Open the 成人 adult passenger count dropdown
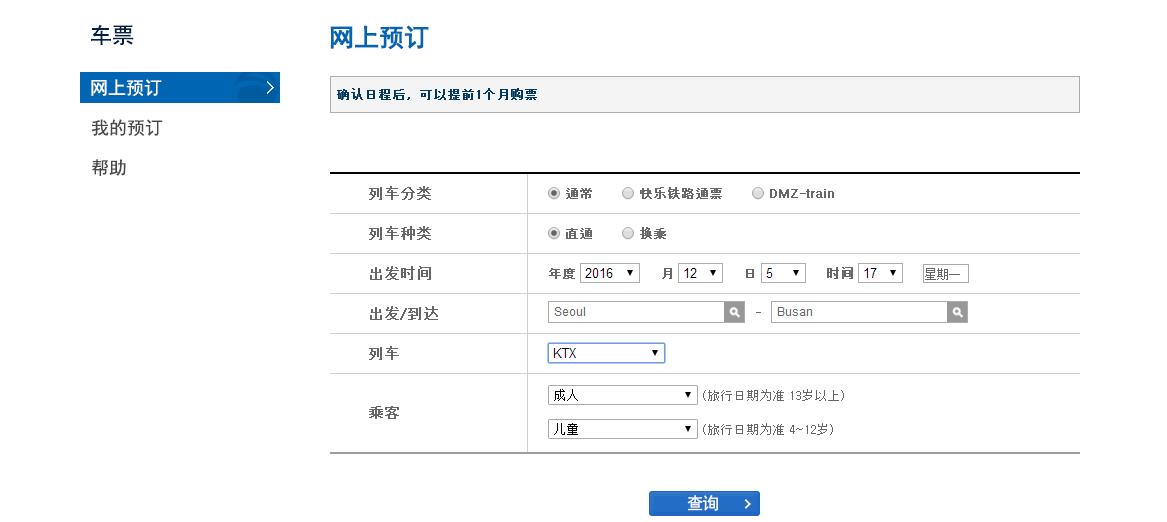 pos(622,395)
